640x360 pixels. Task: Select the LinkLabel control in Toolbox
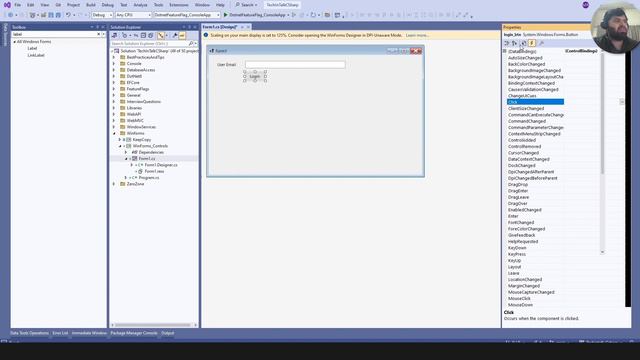point(36,55)
